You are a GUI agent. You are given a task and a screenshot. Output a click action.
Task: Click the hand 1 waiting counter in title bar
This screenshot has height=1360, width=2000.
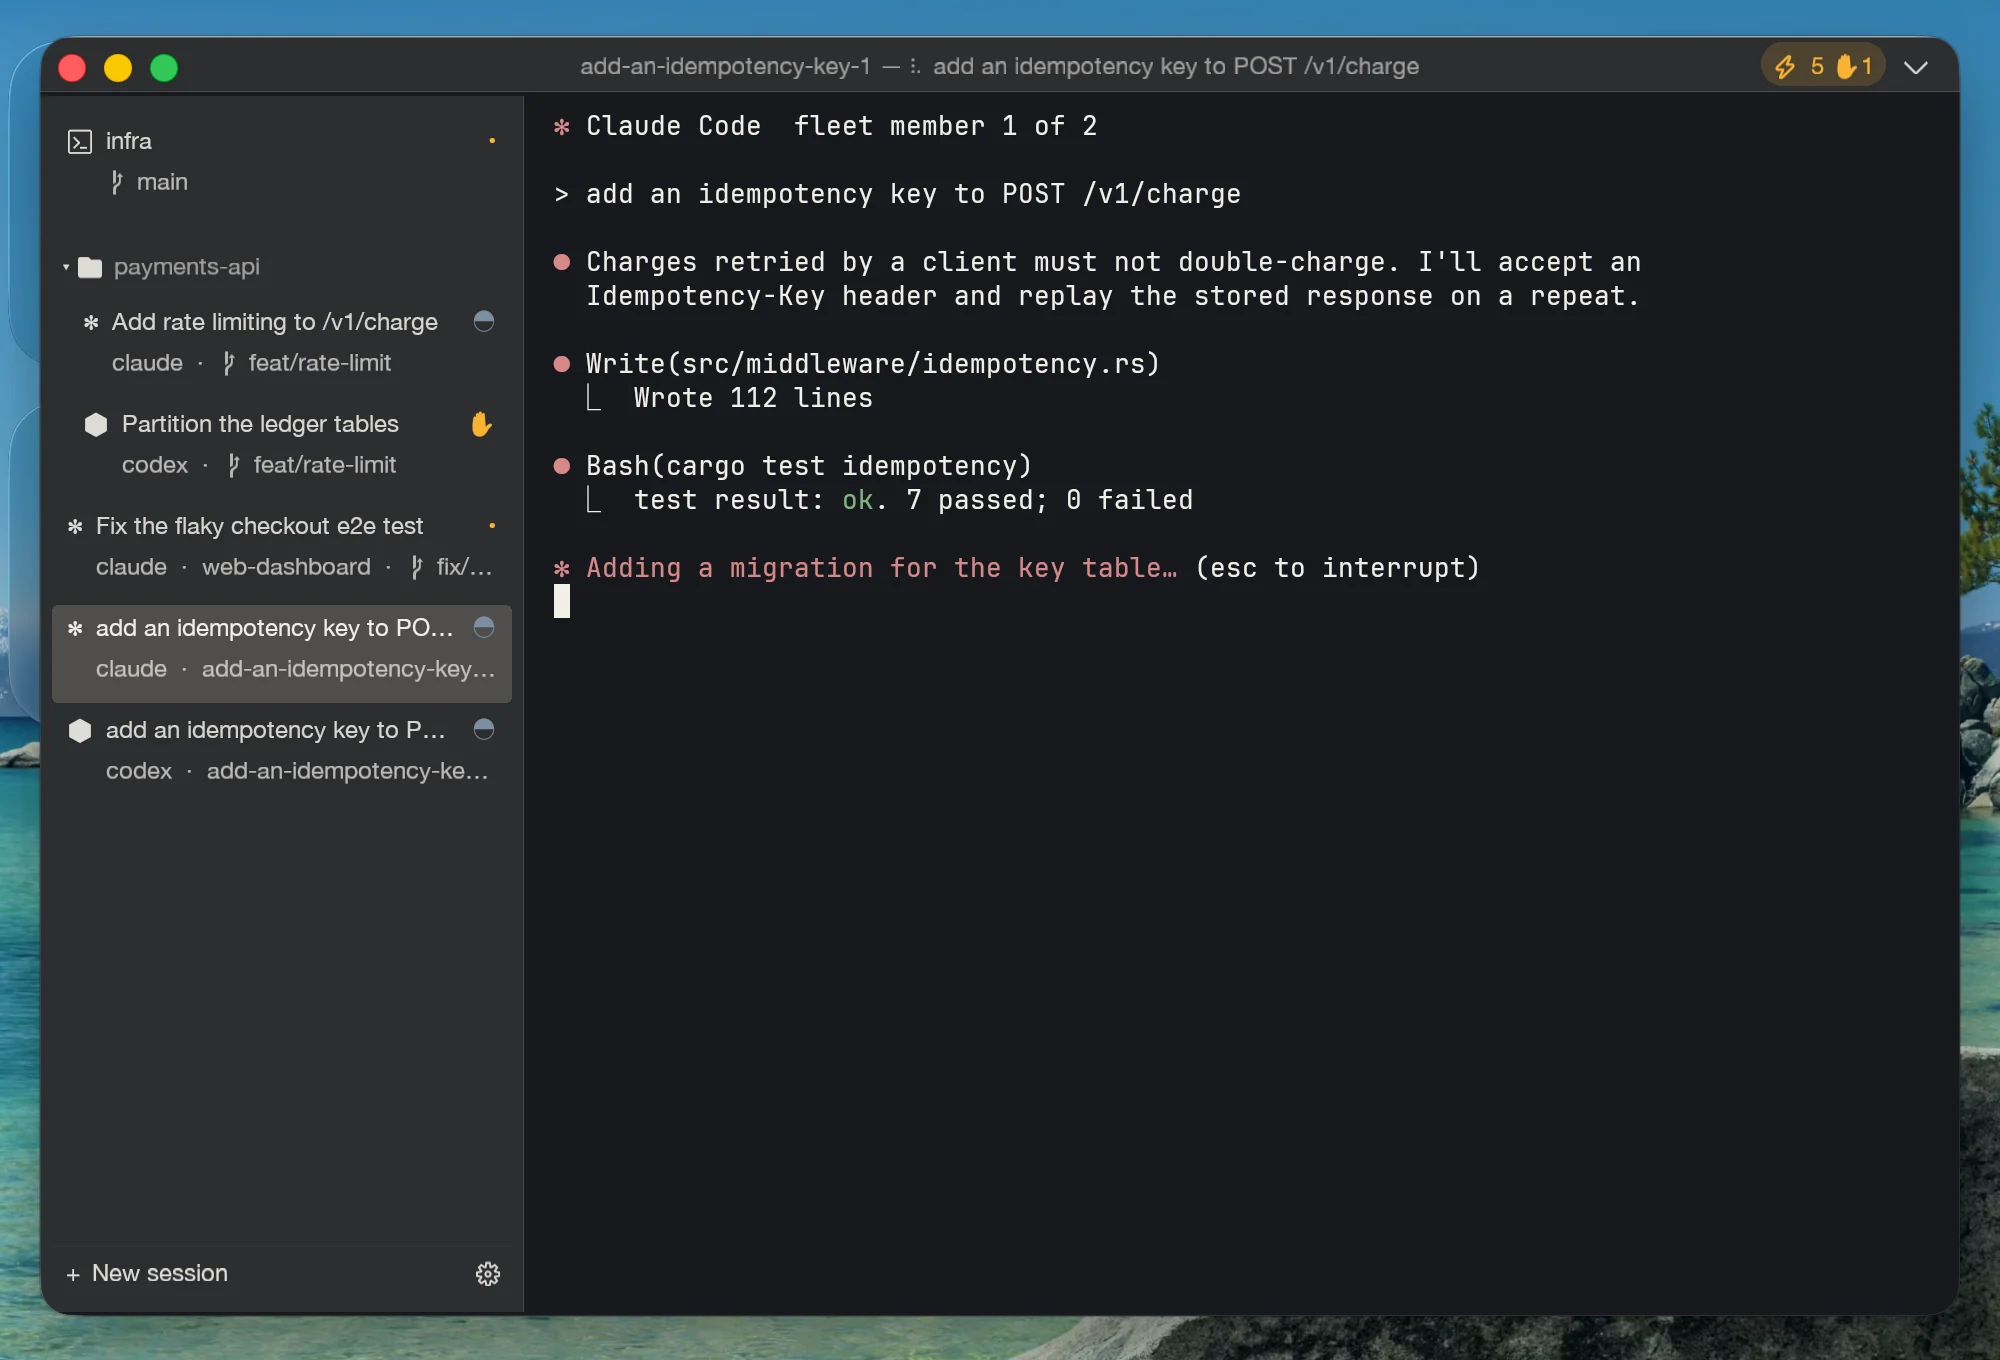coord(1855,66)
